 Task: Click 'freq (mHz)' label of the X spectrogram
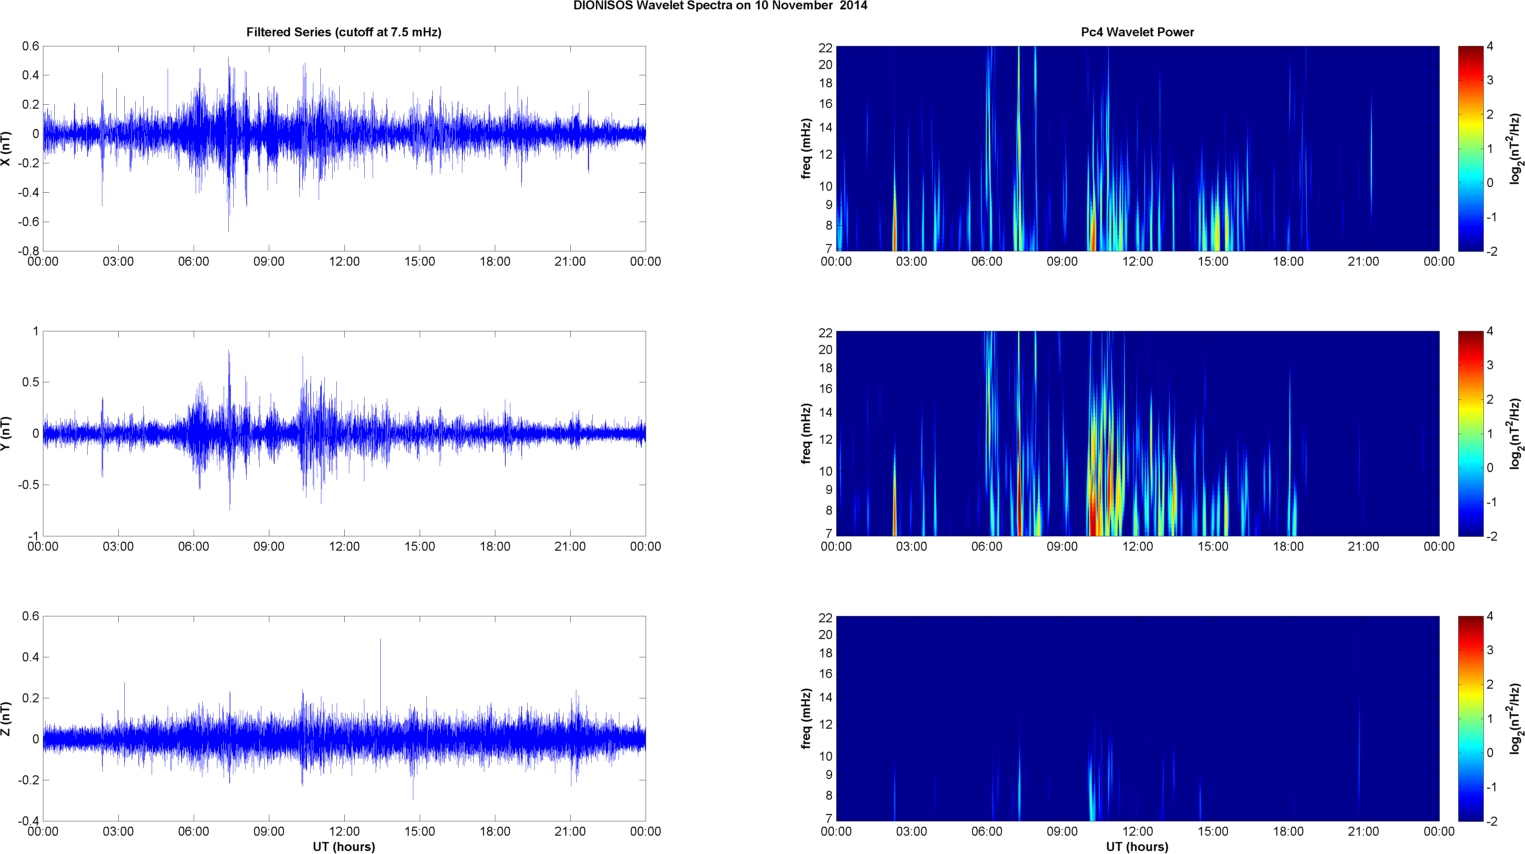click(806, 148)
